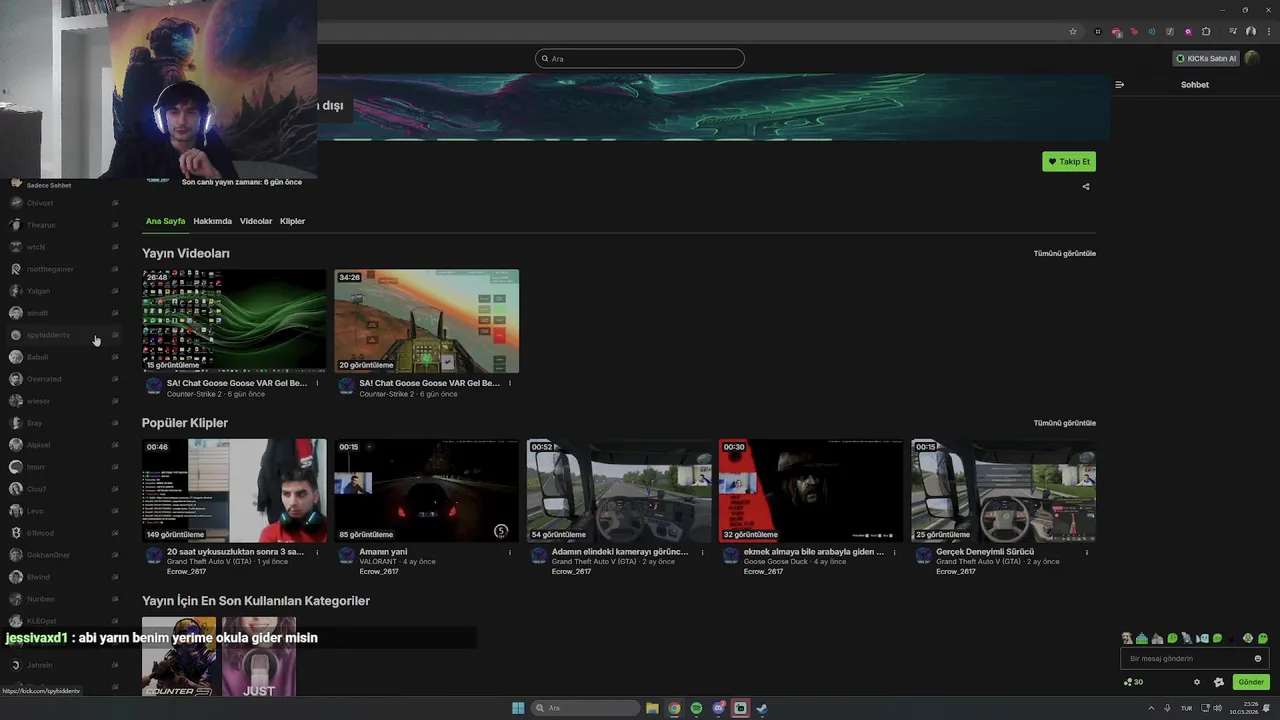Screen dimensions: 1280x720
Task: Share the channel with the share icon
Action: pyautogui.click(x=1086, y=186)
